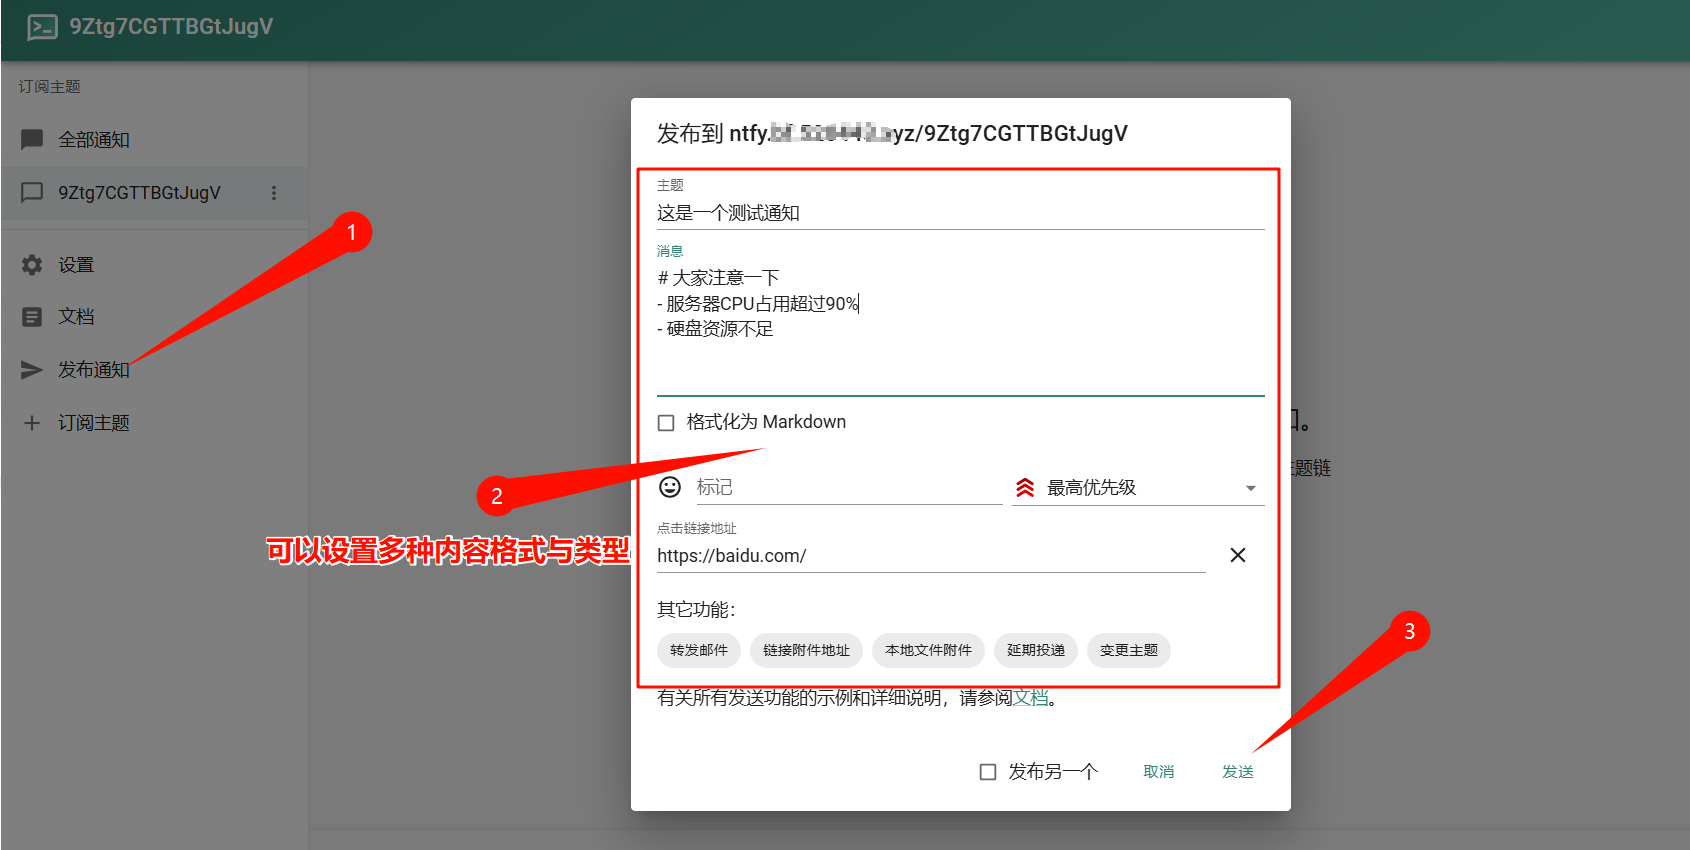This screenshot has height=850, width=1690.
Task: Click the 9Ztg7CGTTBGtJugV topic chat icon
Action: pos(32,192)
